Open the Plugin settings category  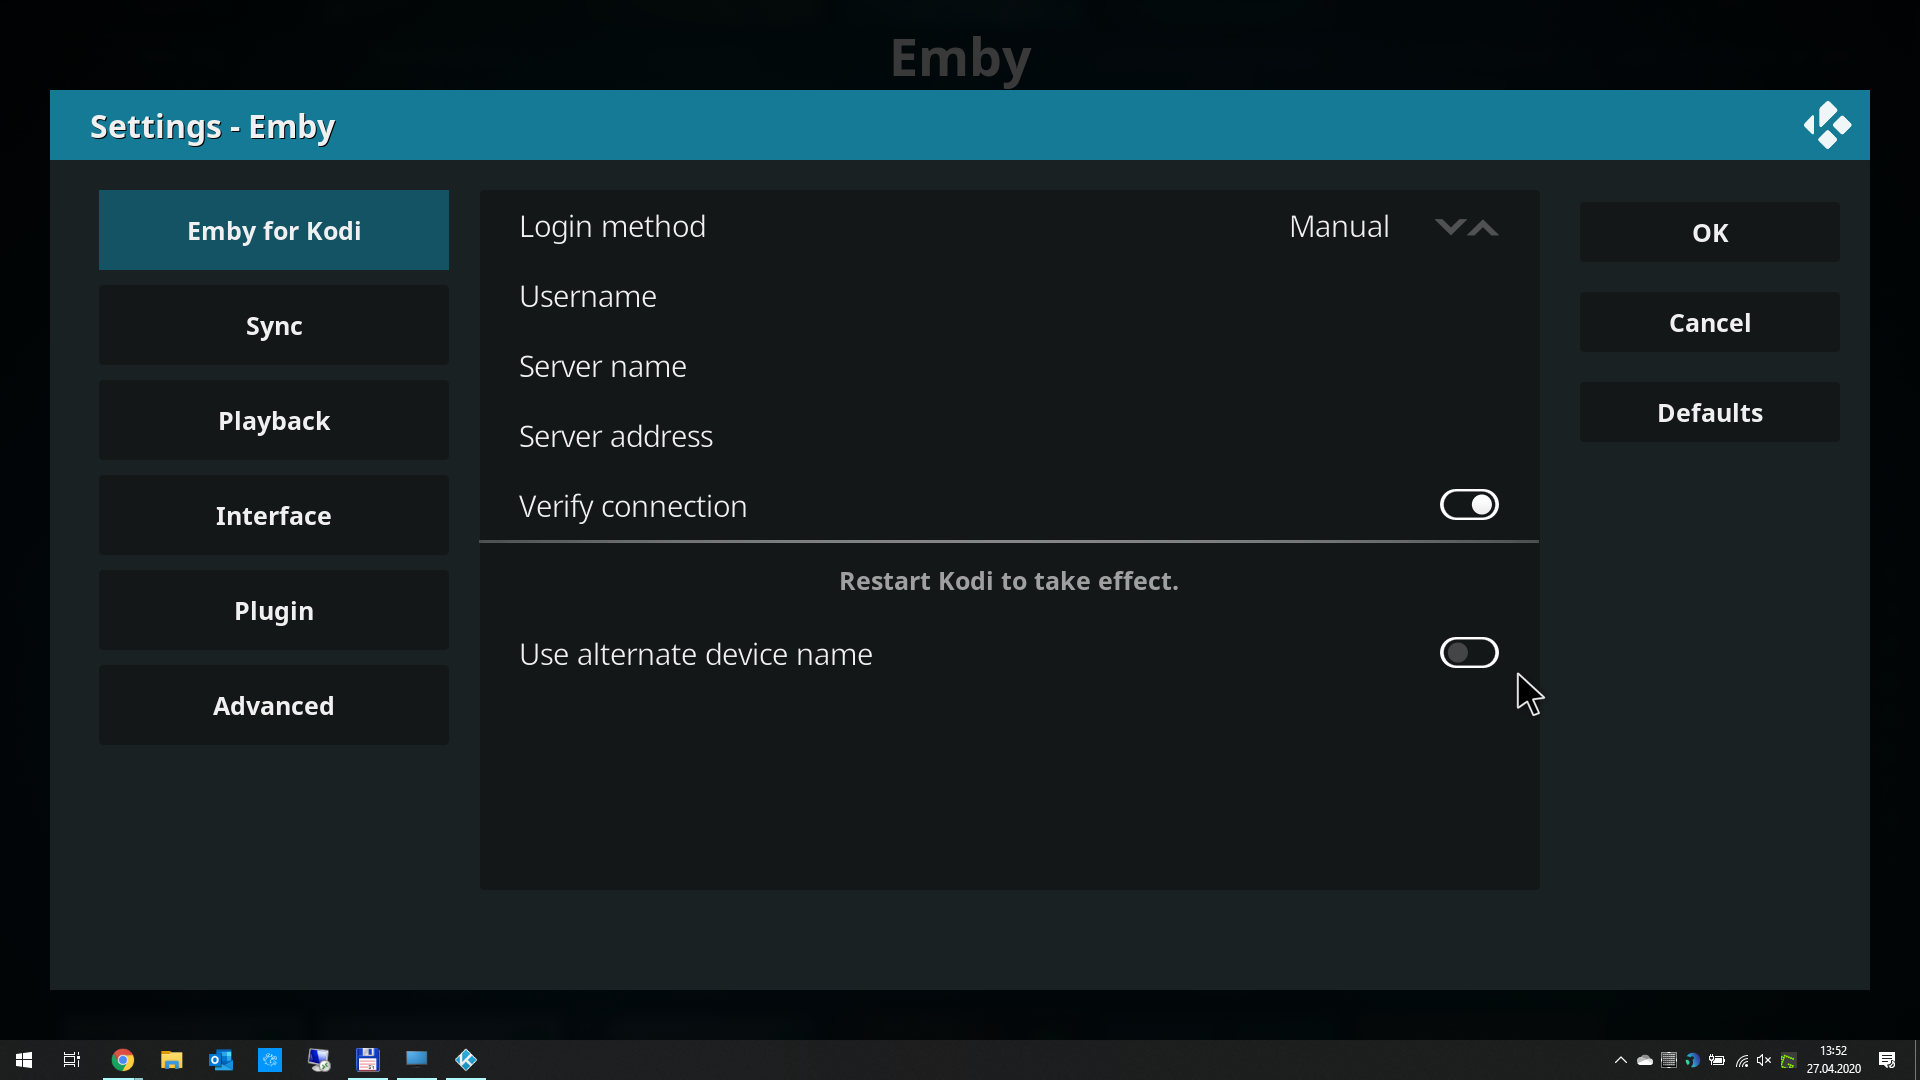click(274, 610)
